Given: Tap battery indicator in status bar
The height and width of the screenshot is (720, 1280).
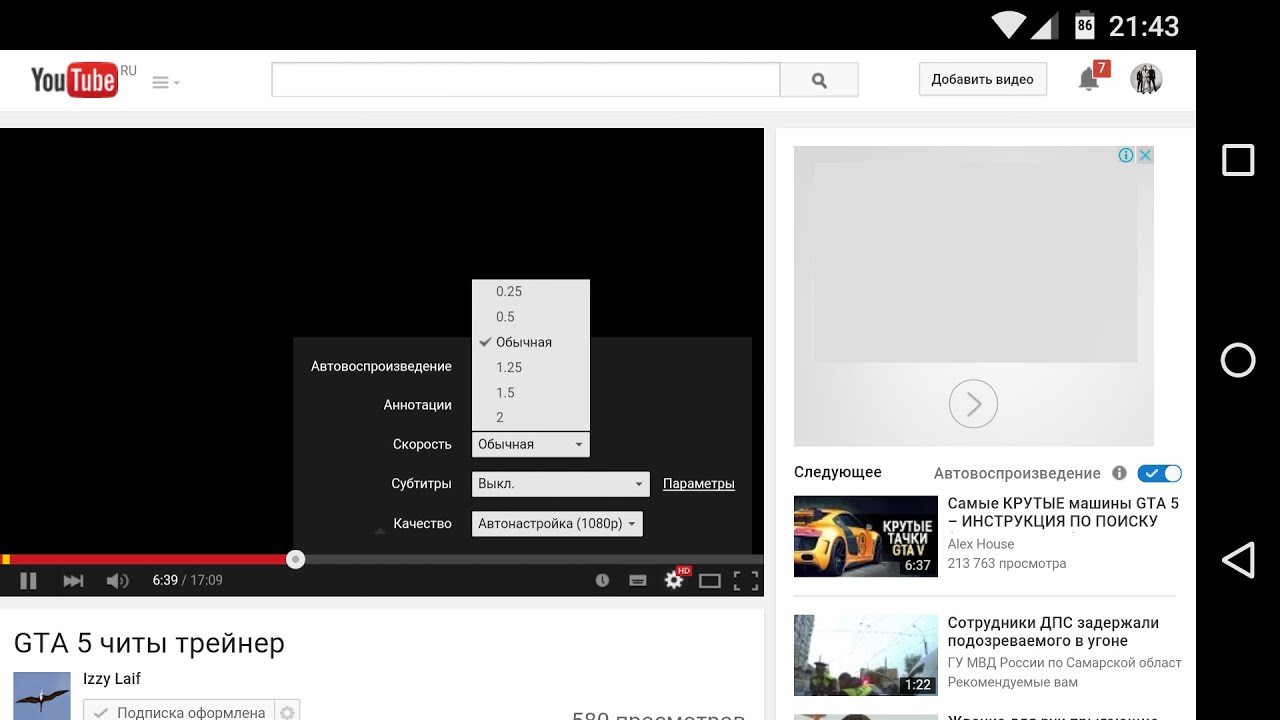Looking at the screenshot, I should [1085, 25].
